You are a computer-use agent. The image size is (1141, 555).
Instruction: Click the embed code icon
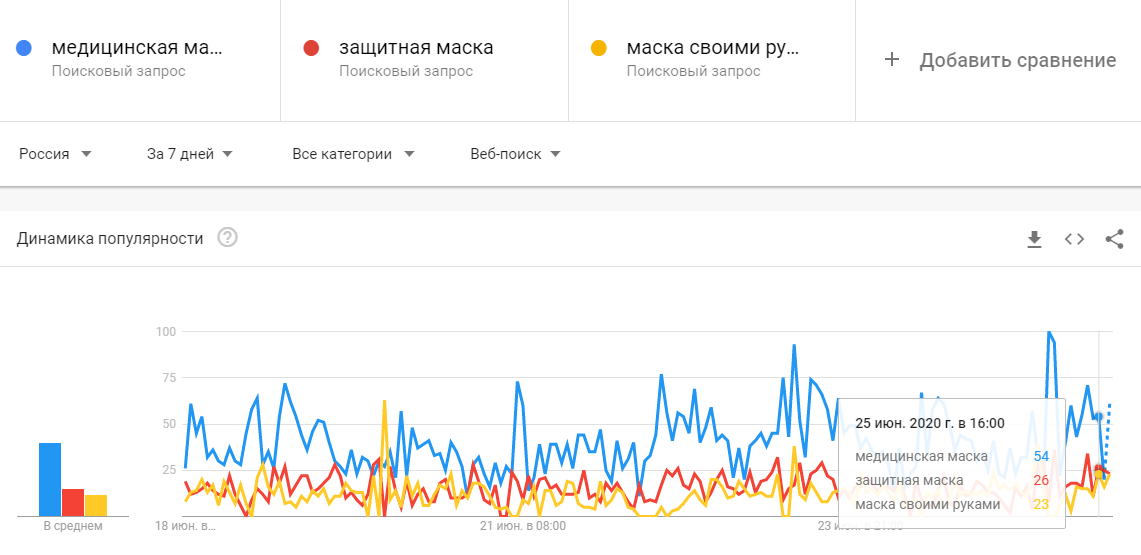[x=1074, y=239]
